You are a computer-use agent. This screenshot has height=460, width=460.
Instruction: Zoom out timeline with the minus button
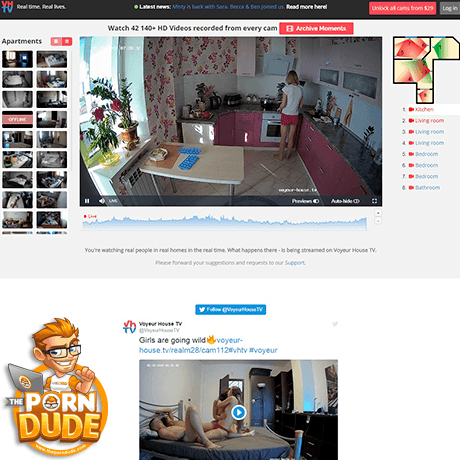tap(378, 221)
